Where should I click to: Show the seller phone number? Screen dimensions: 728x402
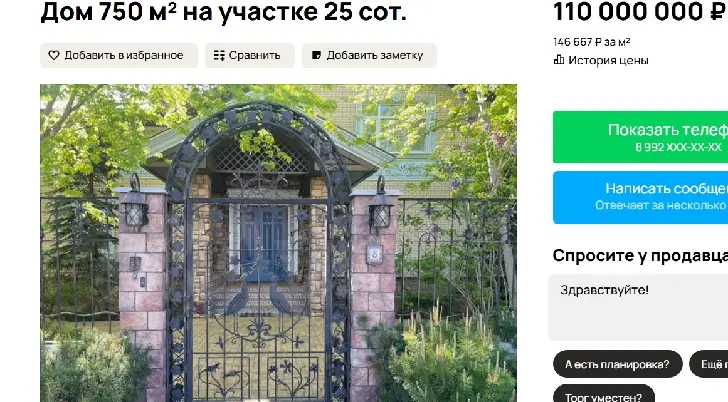pyautogui.click(x=640, y=137)
